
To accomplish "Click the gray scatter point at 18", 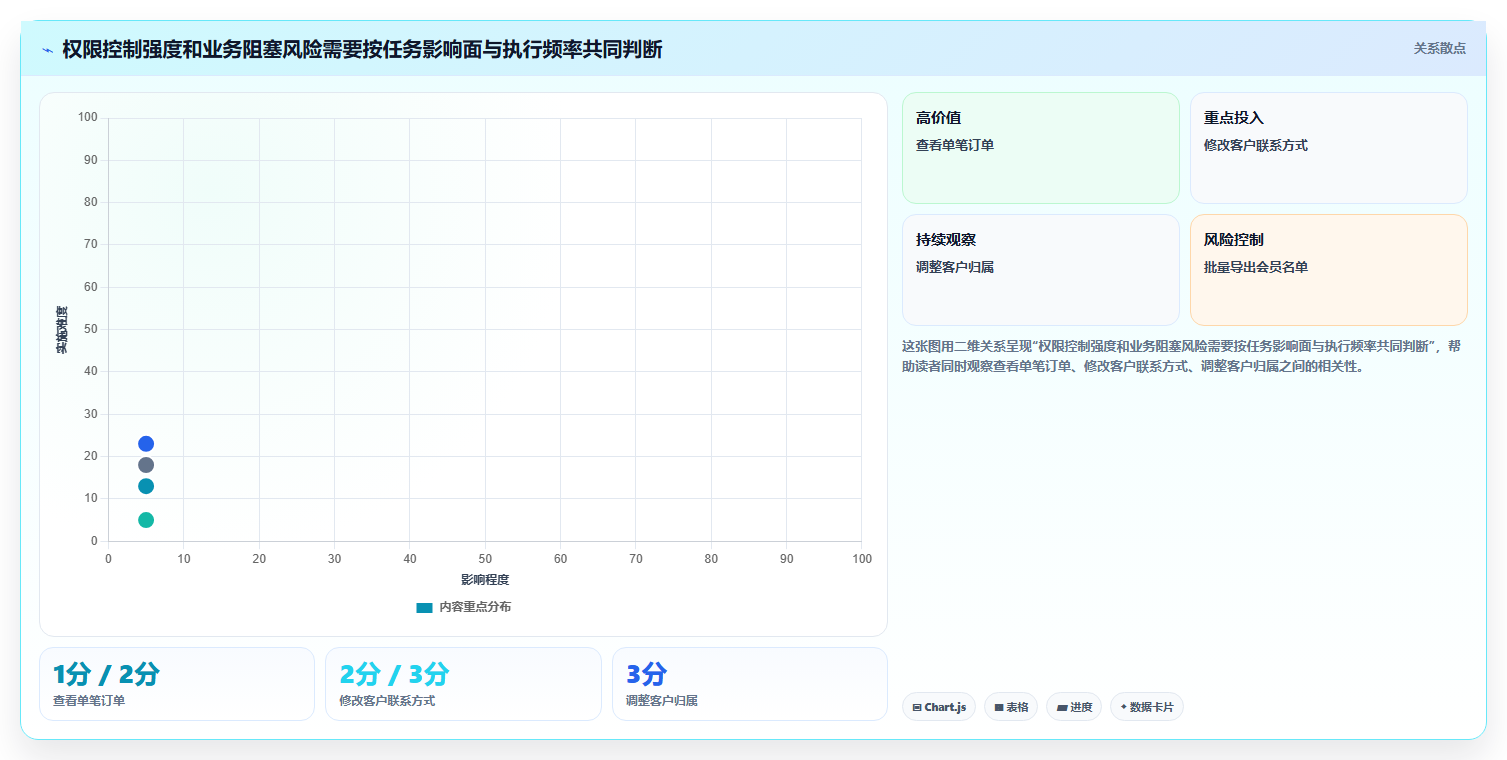I will [x=146, y=465].
